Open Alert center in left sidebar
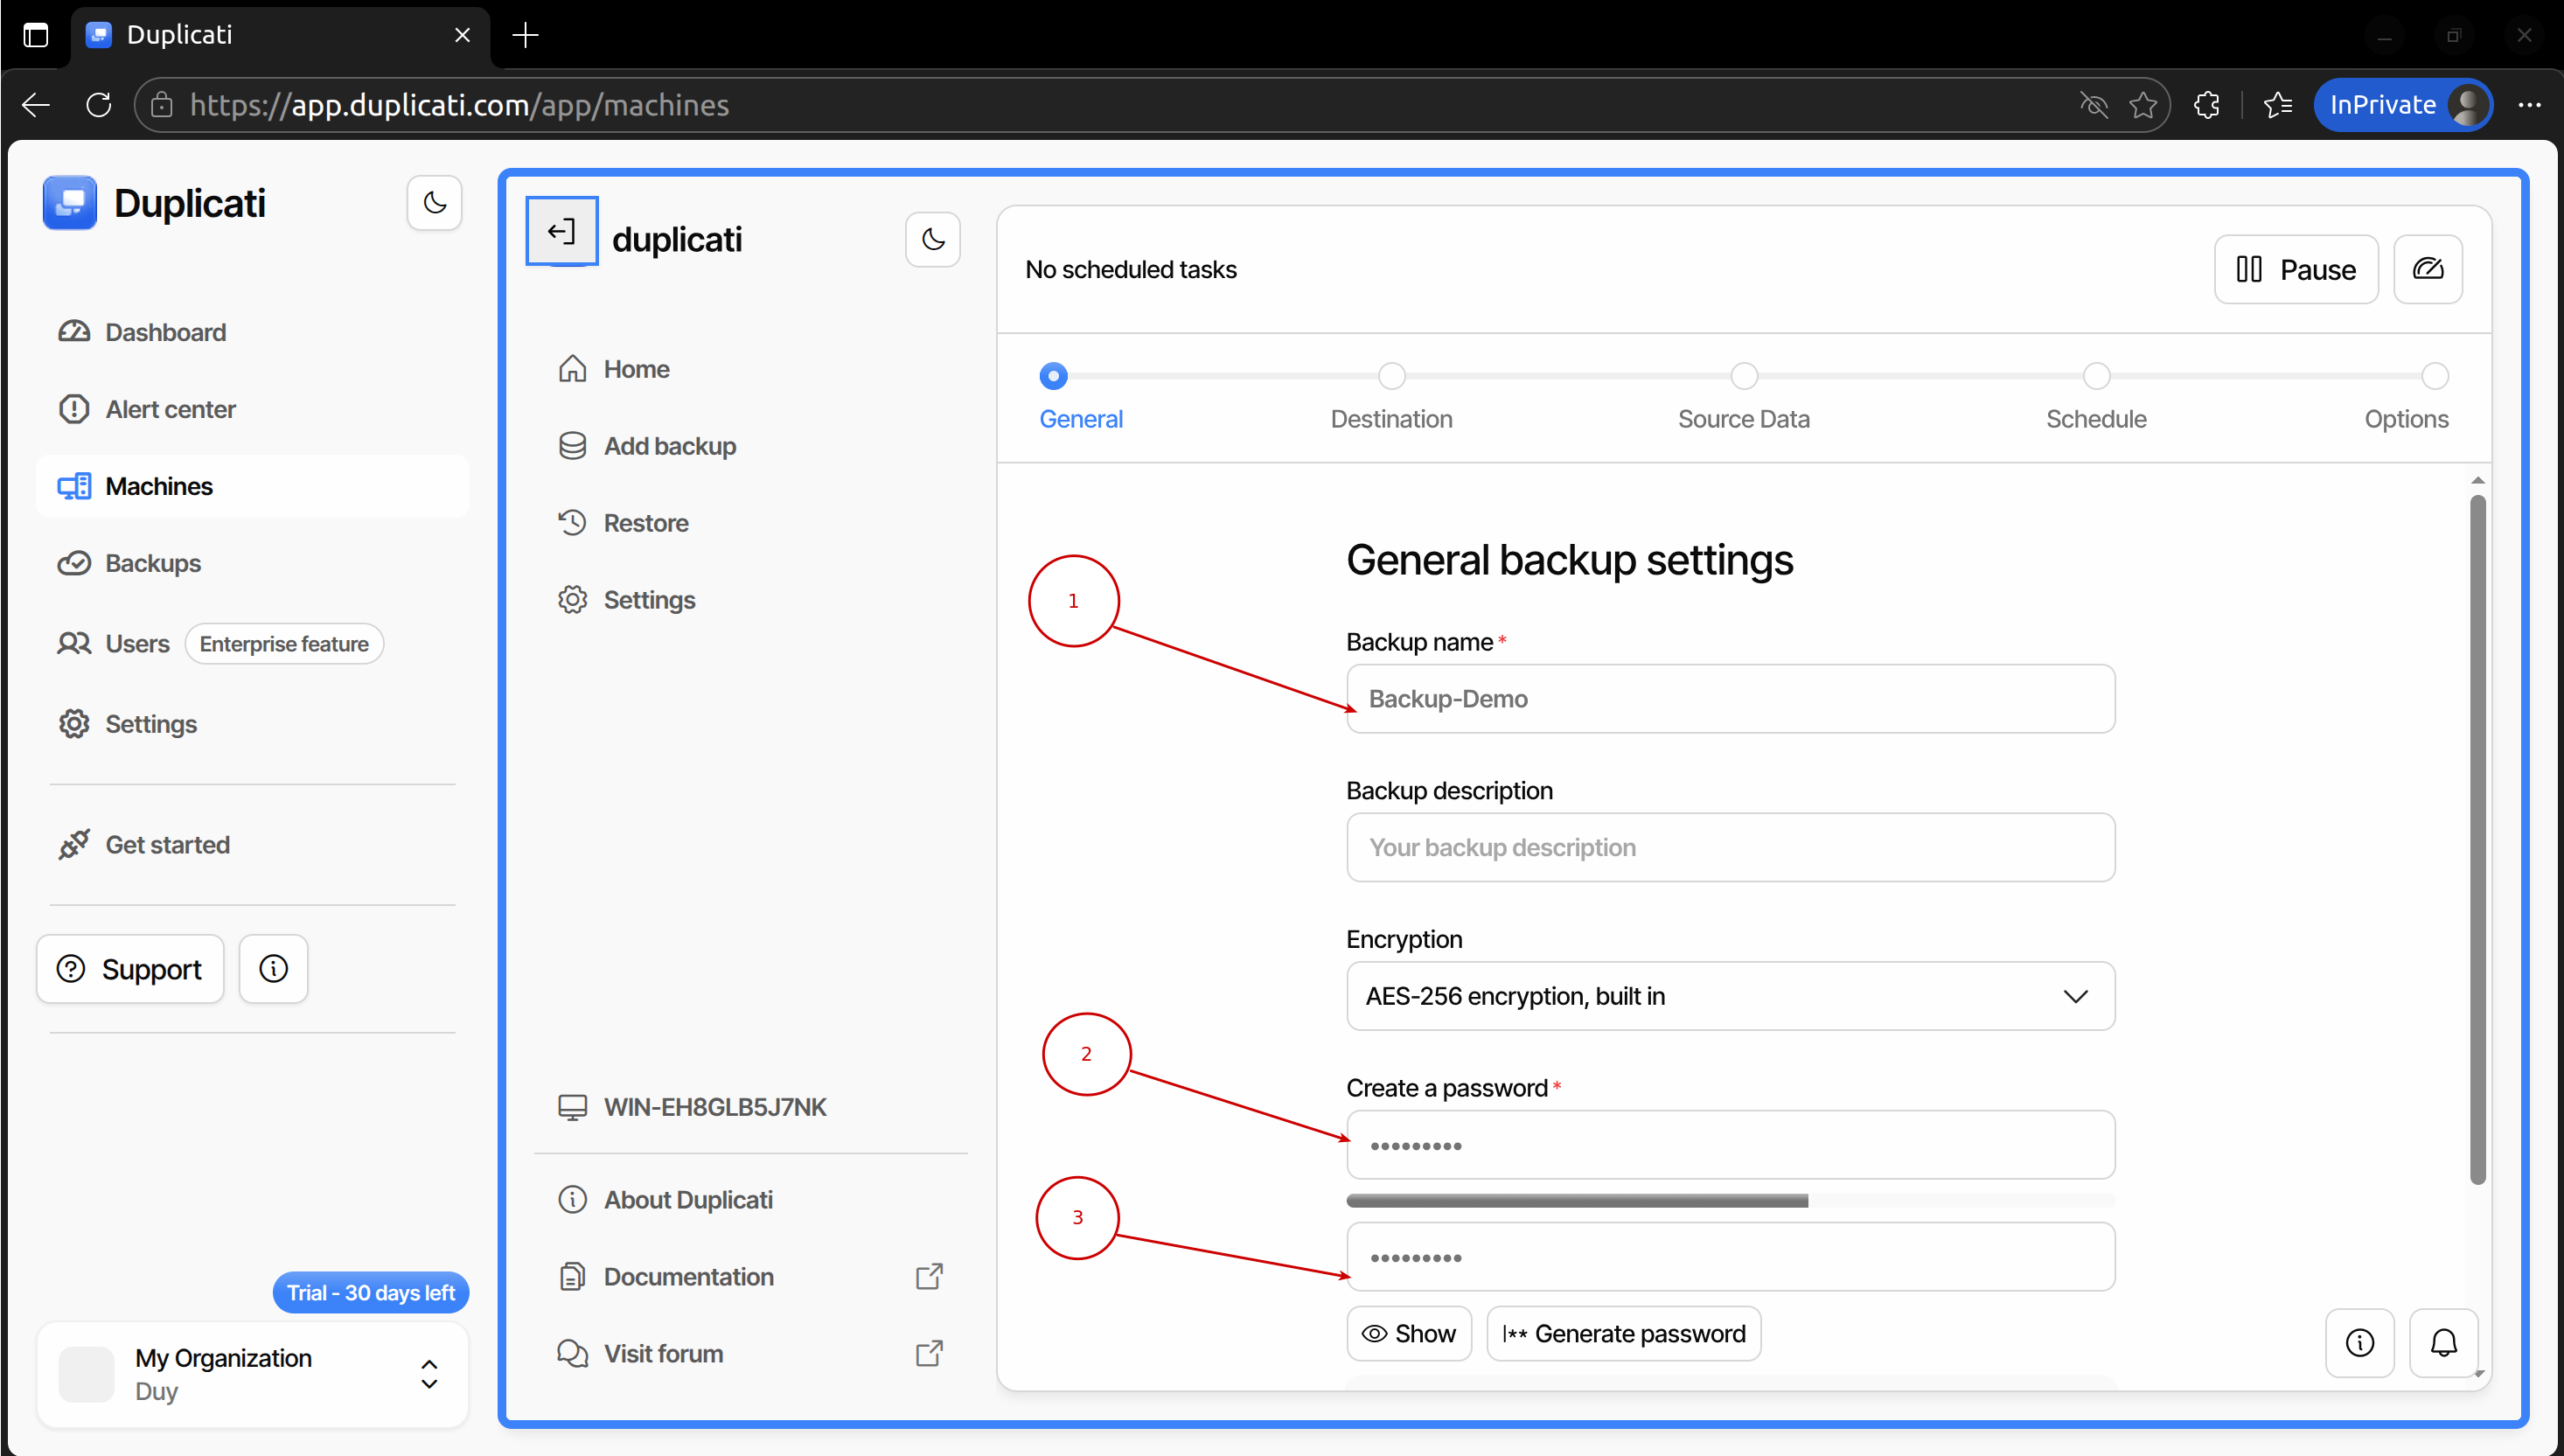Viewport: 2564px width, 1456px height. tap(170, 409)
